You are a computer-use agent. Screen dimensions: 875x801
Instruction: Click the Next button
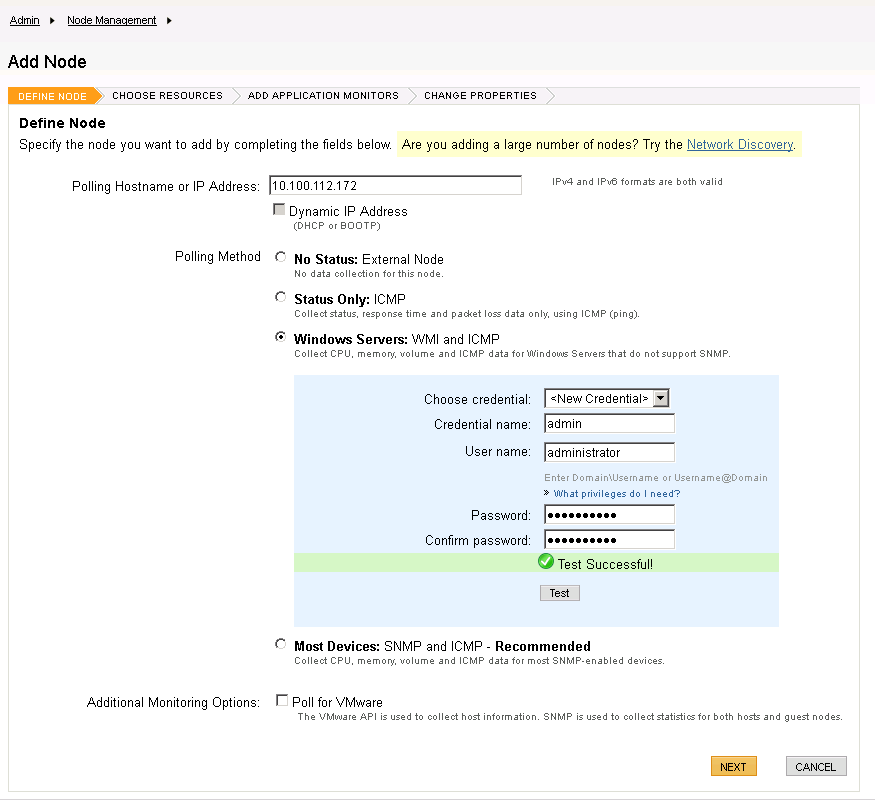coord(733,767)
